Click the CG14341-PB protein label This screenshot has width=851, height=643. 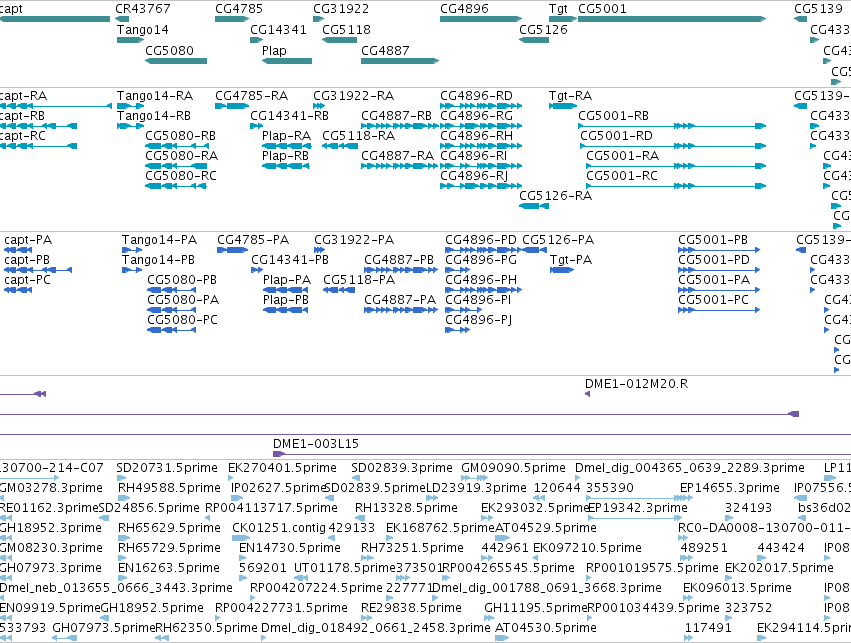[290, 260]
